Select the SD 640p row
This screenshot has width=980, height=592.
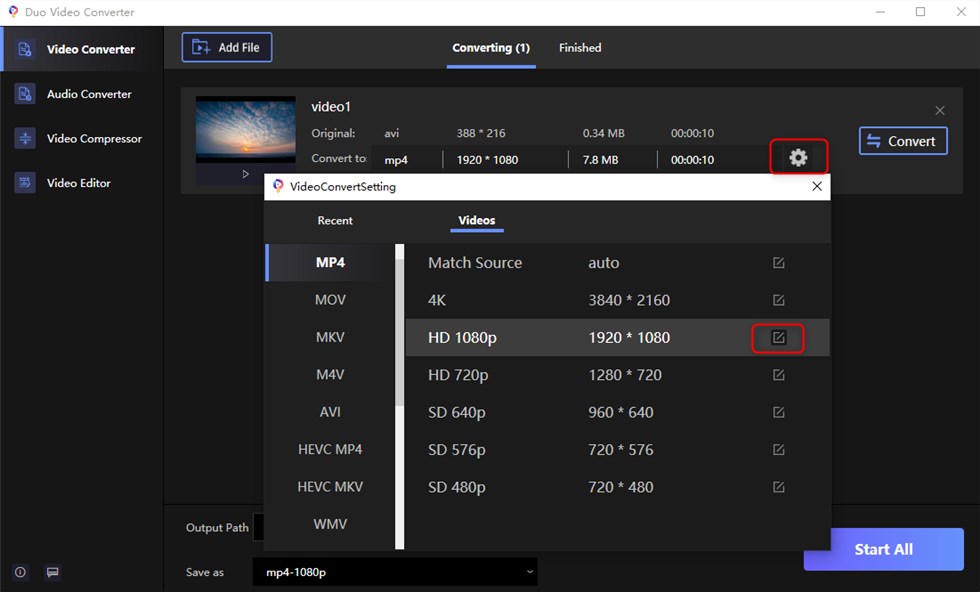618,413
